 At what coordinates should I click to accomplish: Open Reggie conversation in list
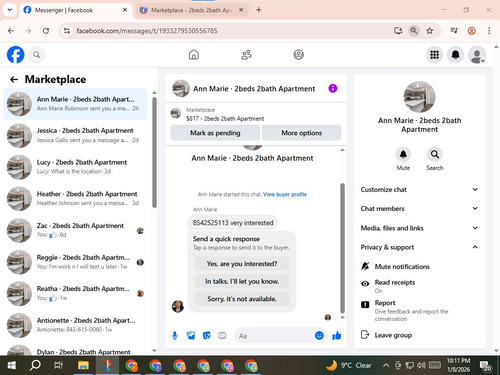coord(75,262)
